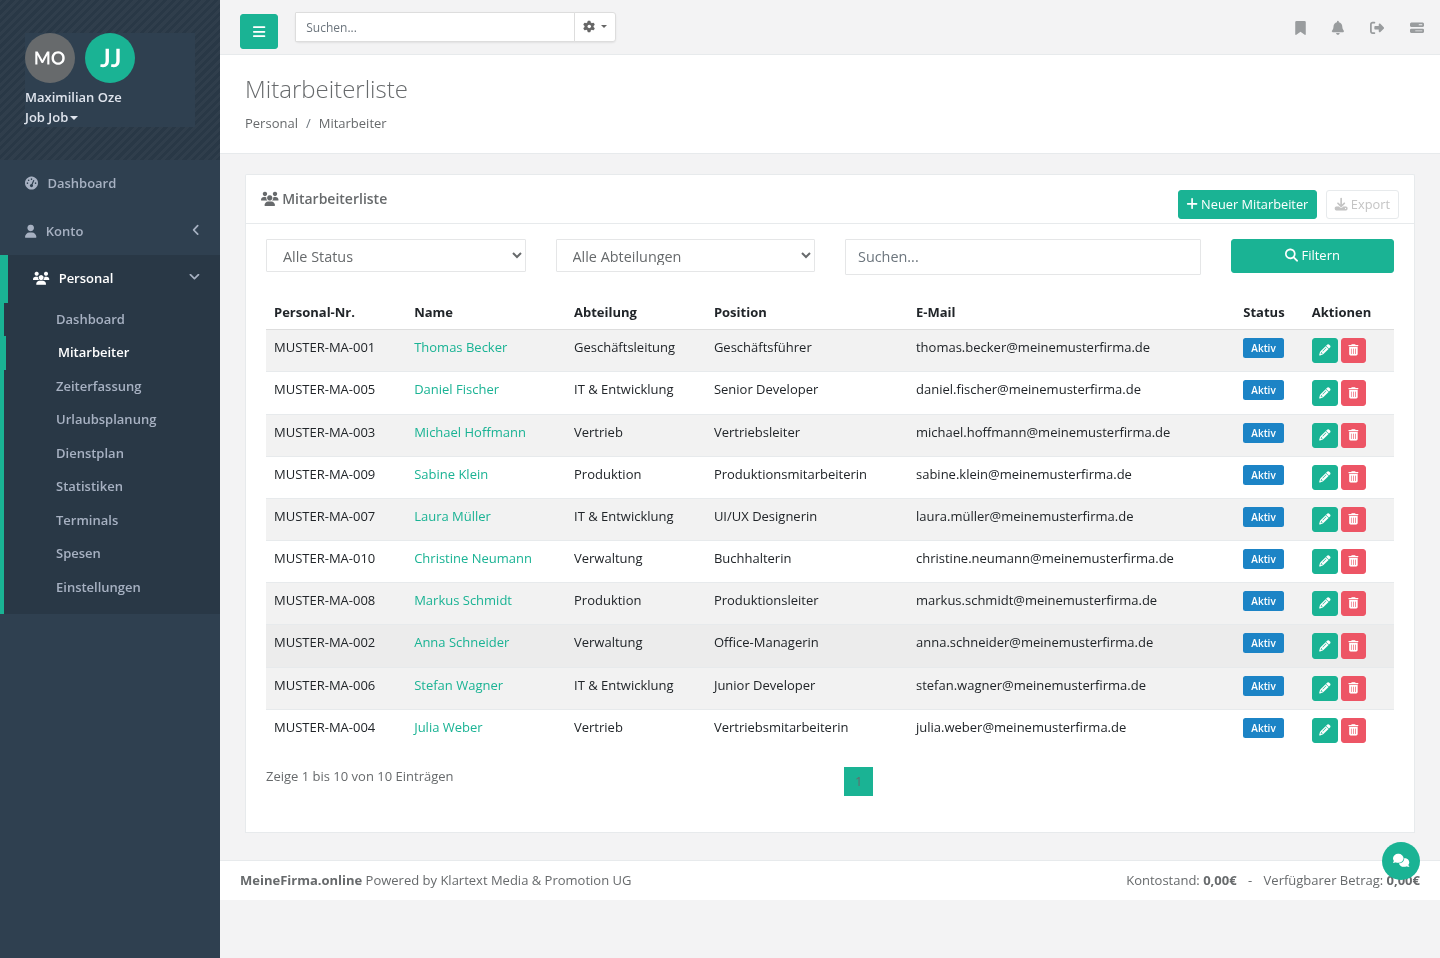Select Mitarbeiter in the sidebar

coord(93,352)
